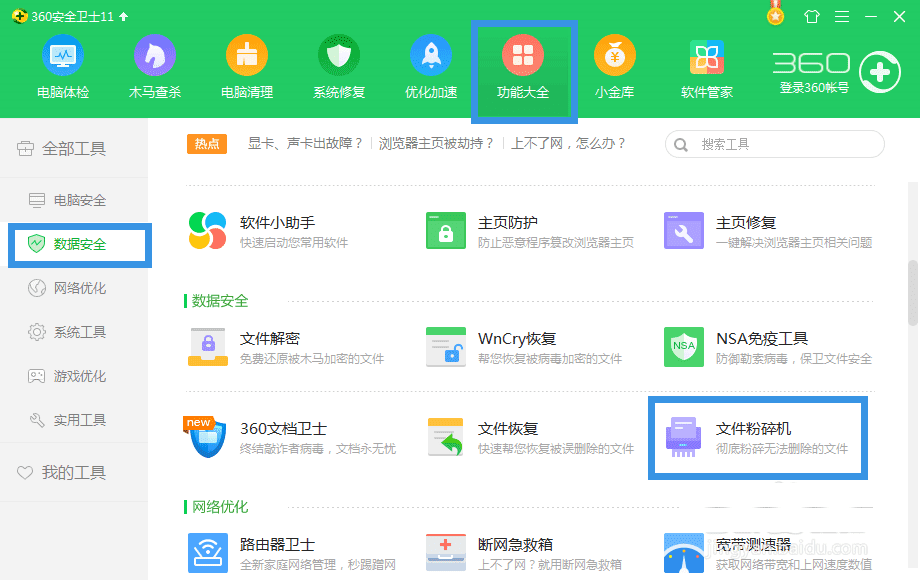The image size is (920, 580).
Task: Open the skin shirt icon
Action: [x=812, y=16]
